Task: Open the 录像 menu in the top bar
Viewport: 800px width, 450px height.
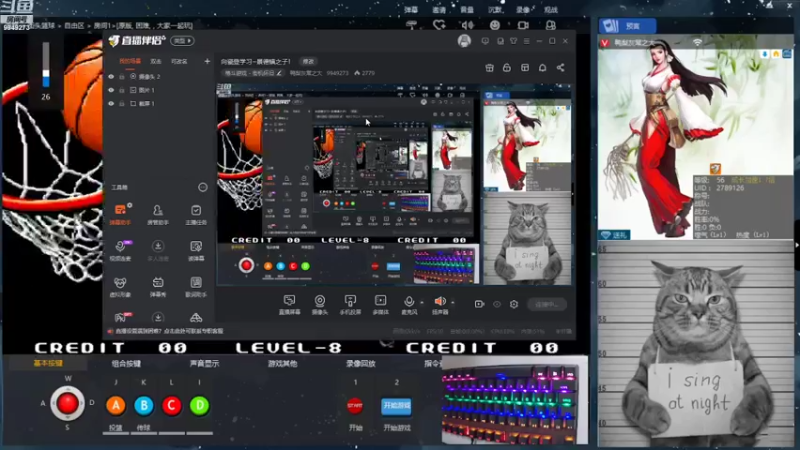Action: pos(523,10)
